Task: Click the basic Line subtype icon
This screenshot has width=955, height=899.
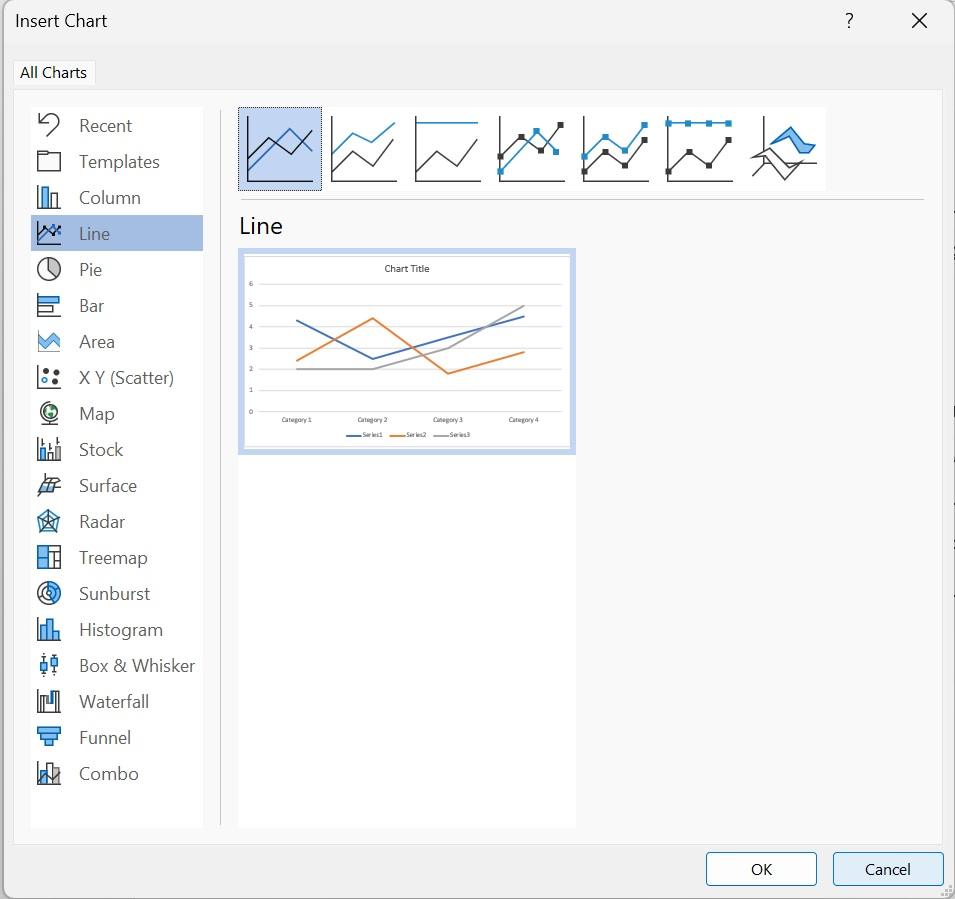Action: click(x=280, y=149)
